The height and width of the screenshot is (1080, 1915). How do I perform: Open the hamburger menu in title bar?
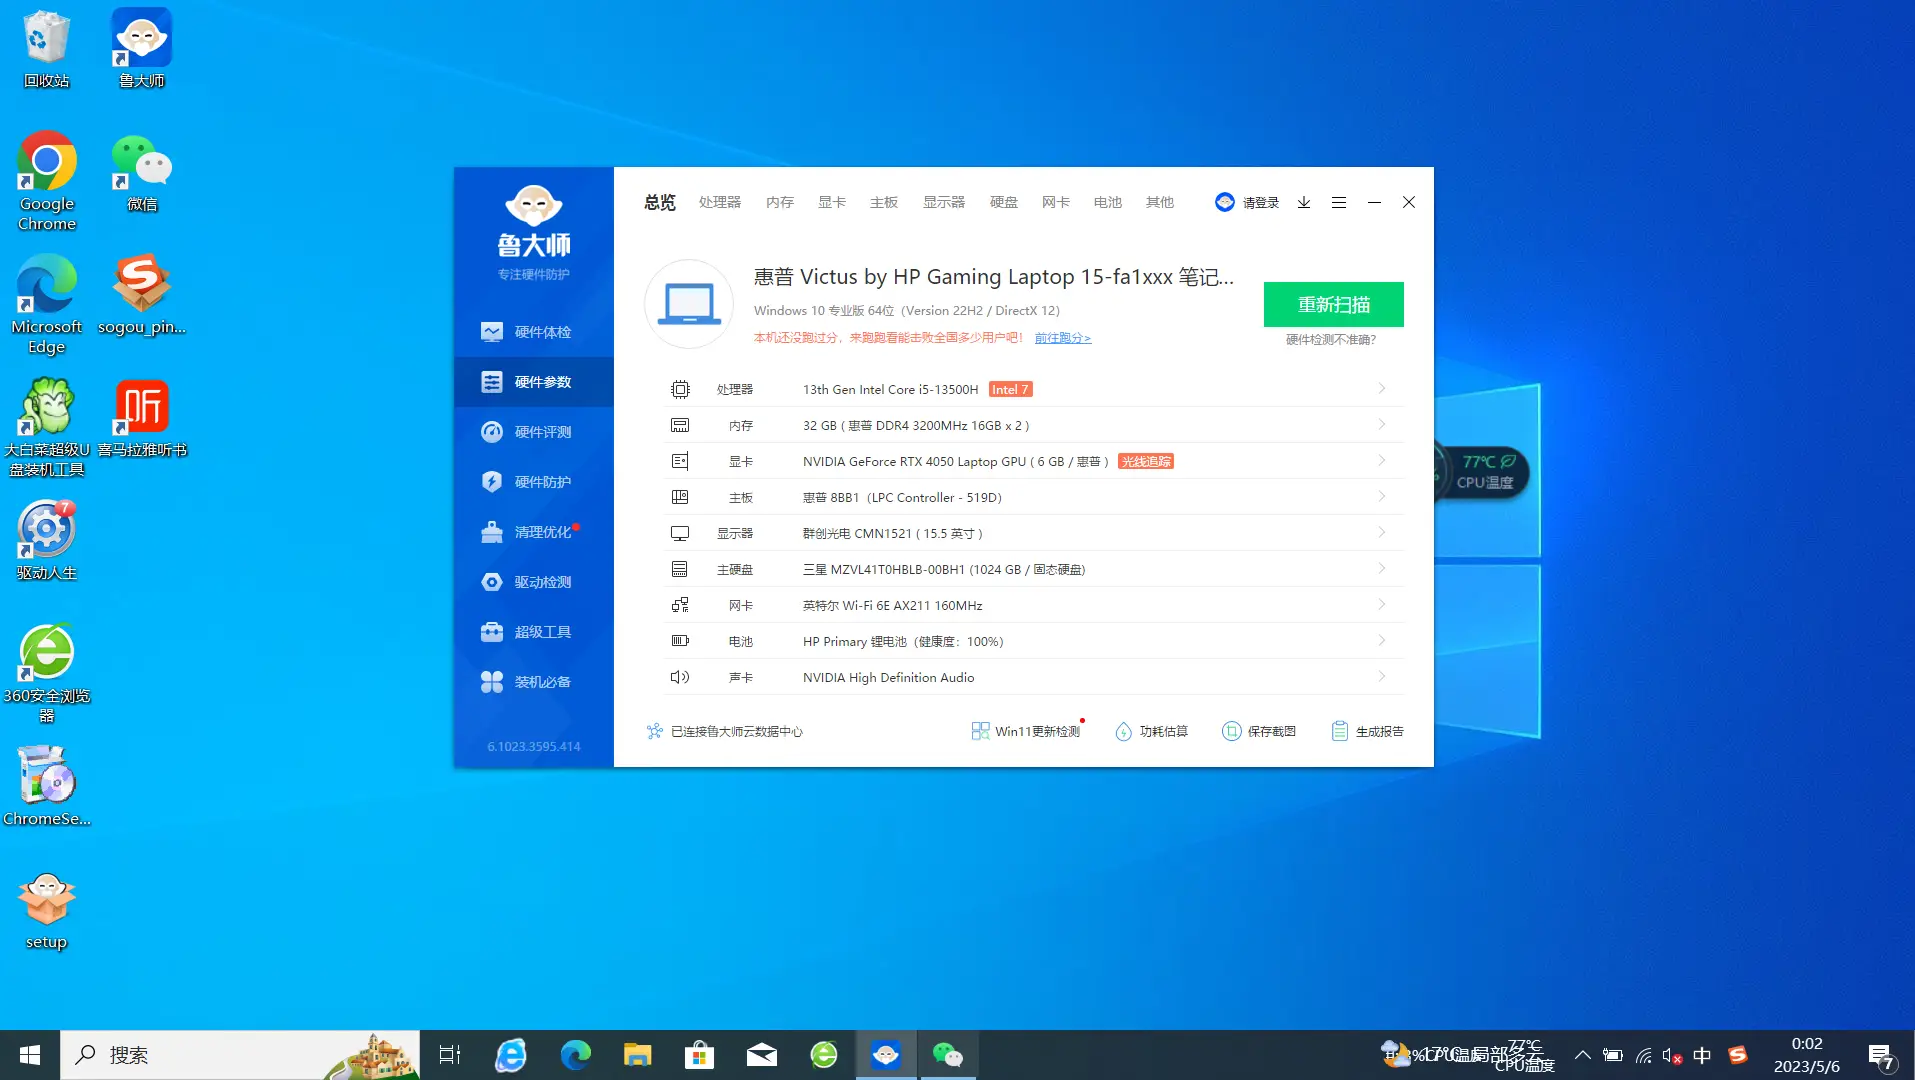tap(1339, 202)
